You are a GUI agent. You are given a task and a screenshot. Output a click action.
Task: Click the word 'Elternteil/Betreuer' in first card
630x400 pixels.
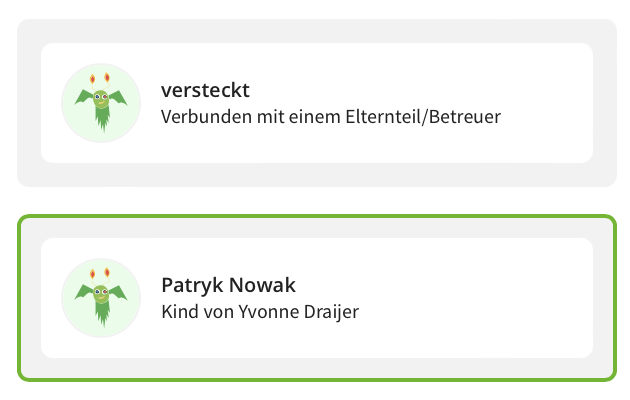(423, 117)
